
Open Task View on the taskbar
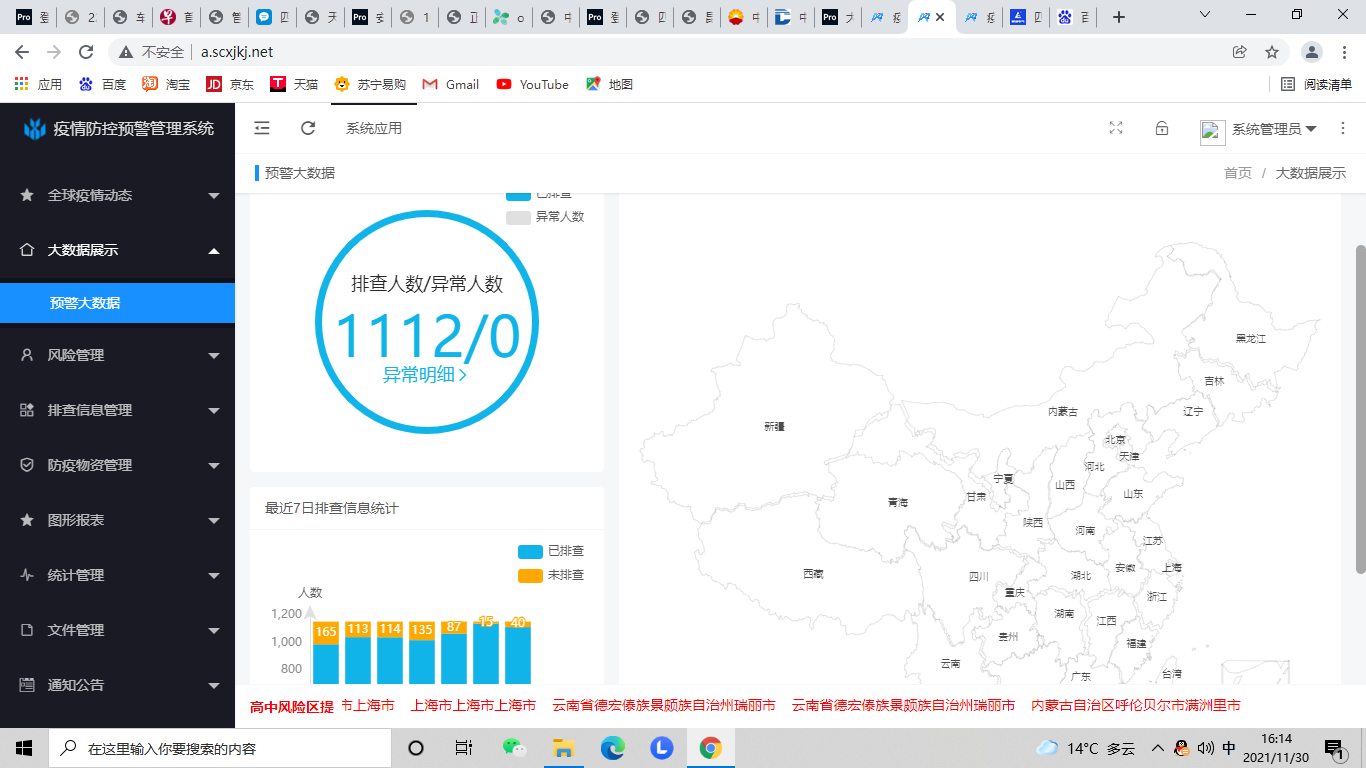point(464,748)
